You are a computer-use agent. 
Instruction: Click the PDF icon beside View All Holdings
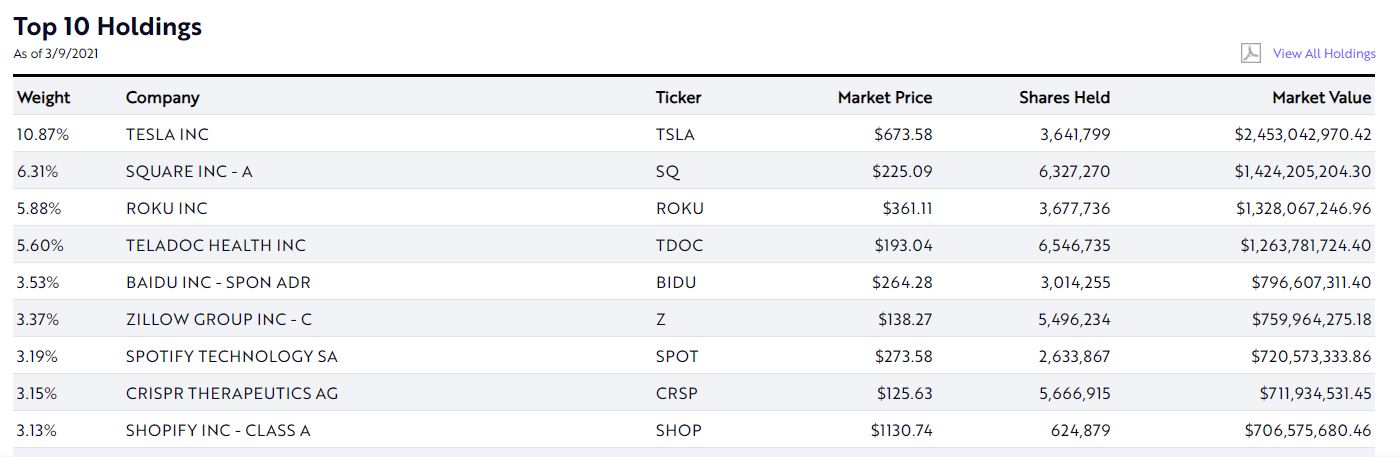click(x=1250, y=53)
